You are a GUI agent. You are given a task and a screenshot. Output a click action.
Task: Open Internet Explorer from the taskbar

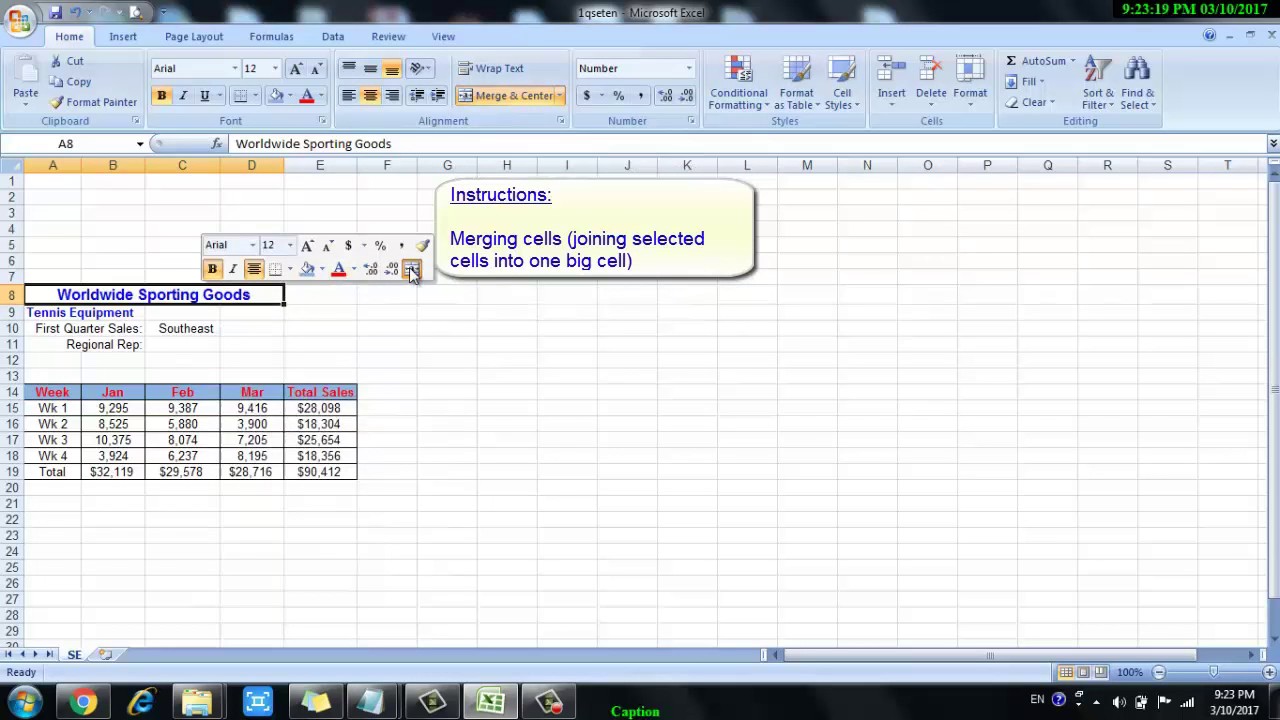(x=141, y=702)
